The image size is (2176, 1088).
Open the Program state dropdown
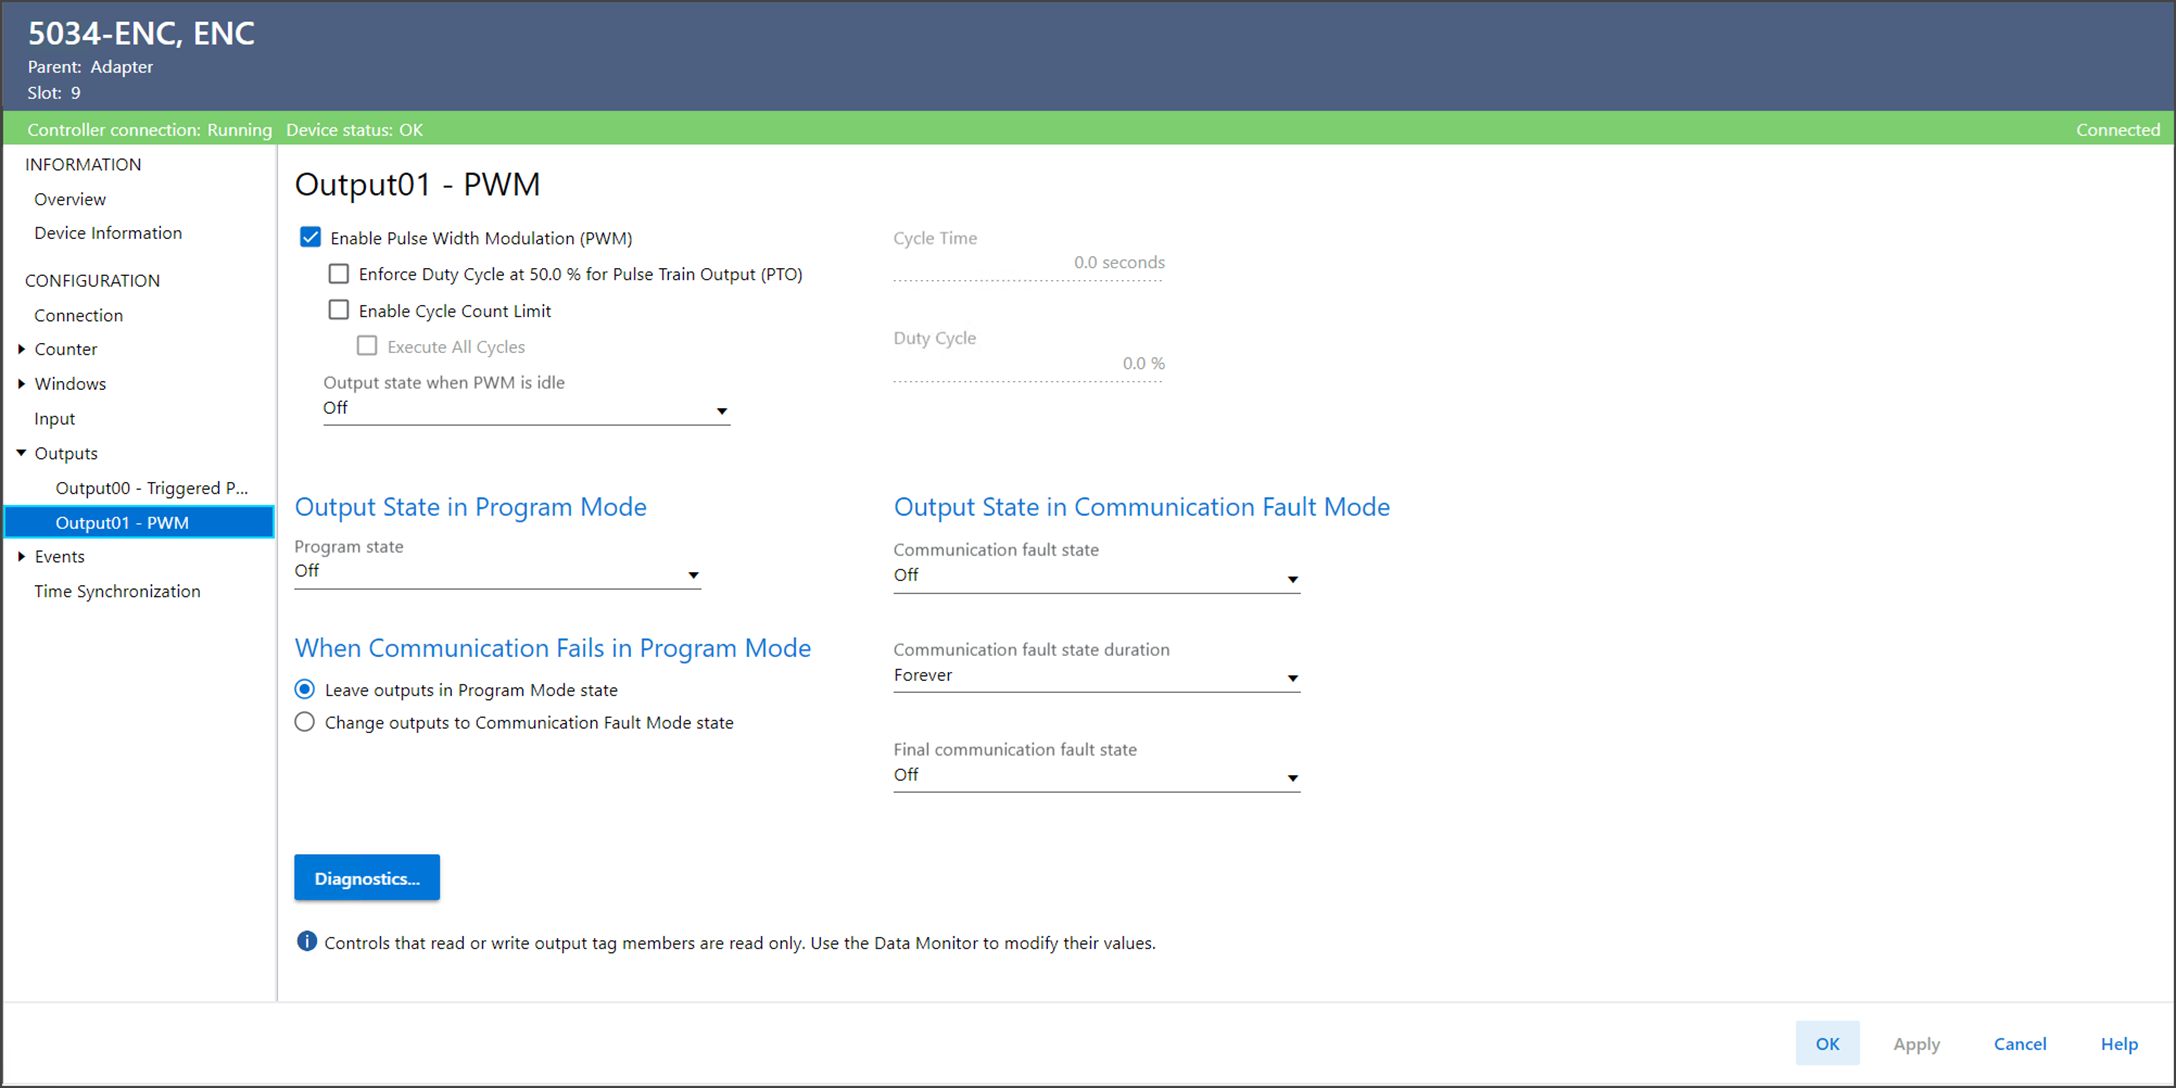click(x=497, y=573)
